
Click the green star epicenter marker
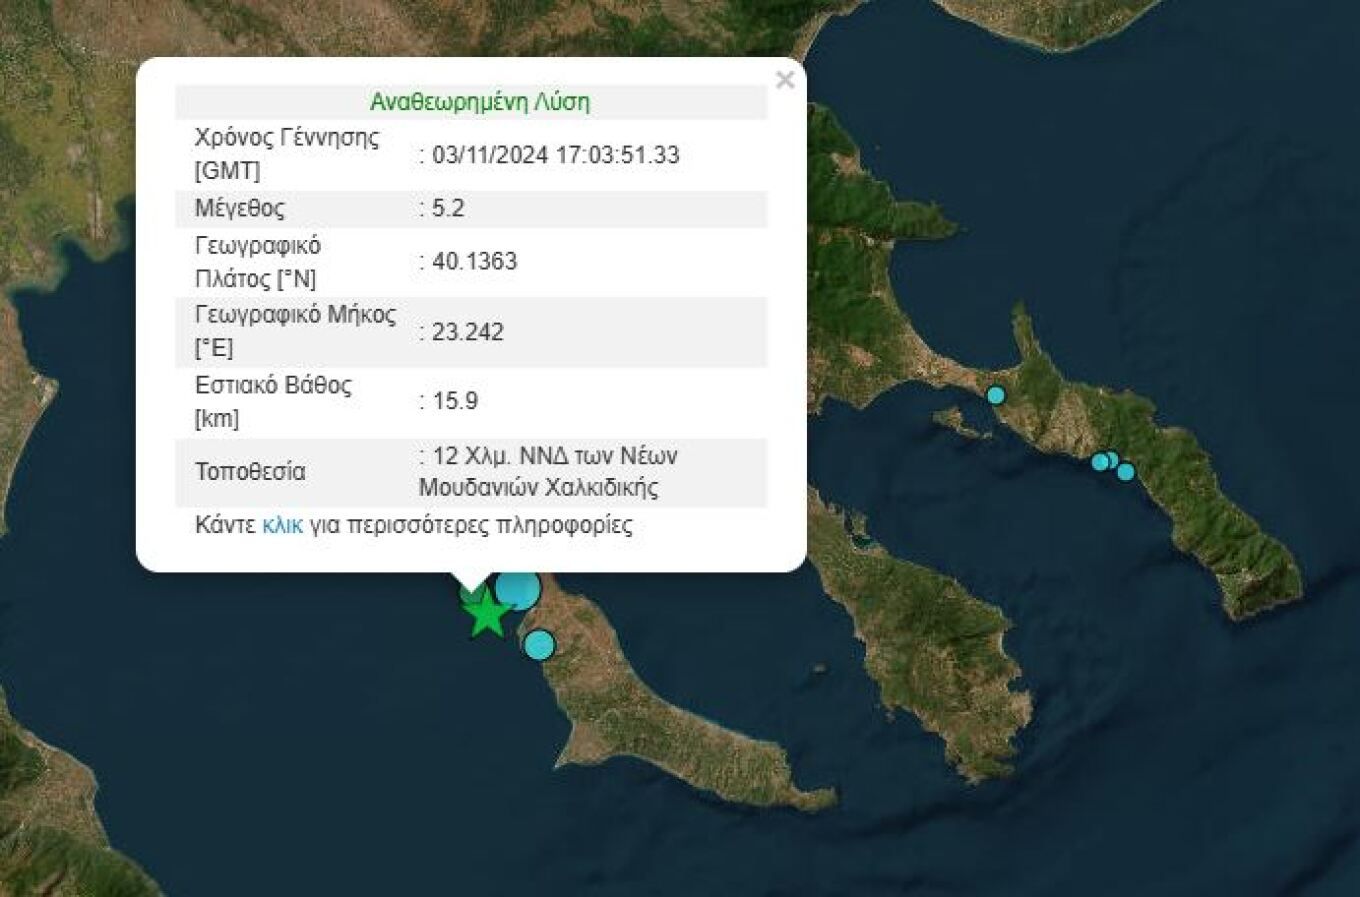click(x=487, y=614)
